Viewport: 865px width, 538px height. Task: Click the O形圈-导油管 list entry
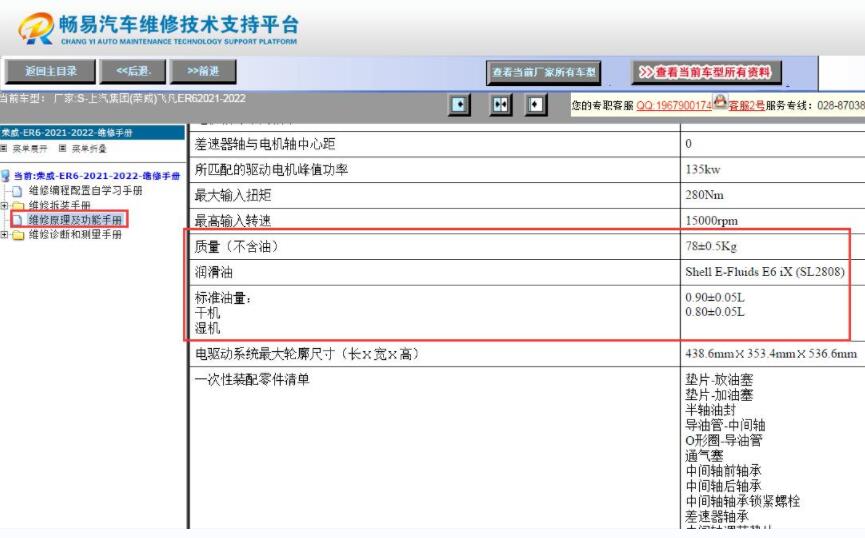724,440
